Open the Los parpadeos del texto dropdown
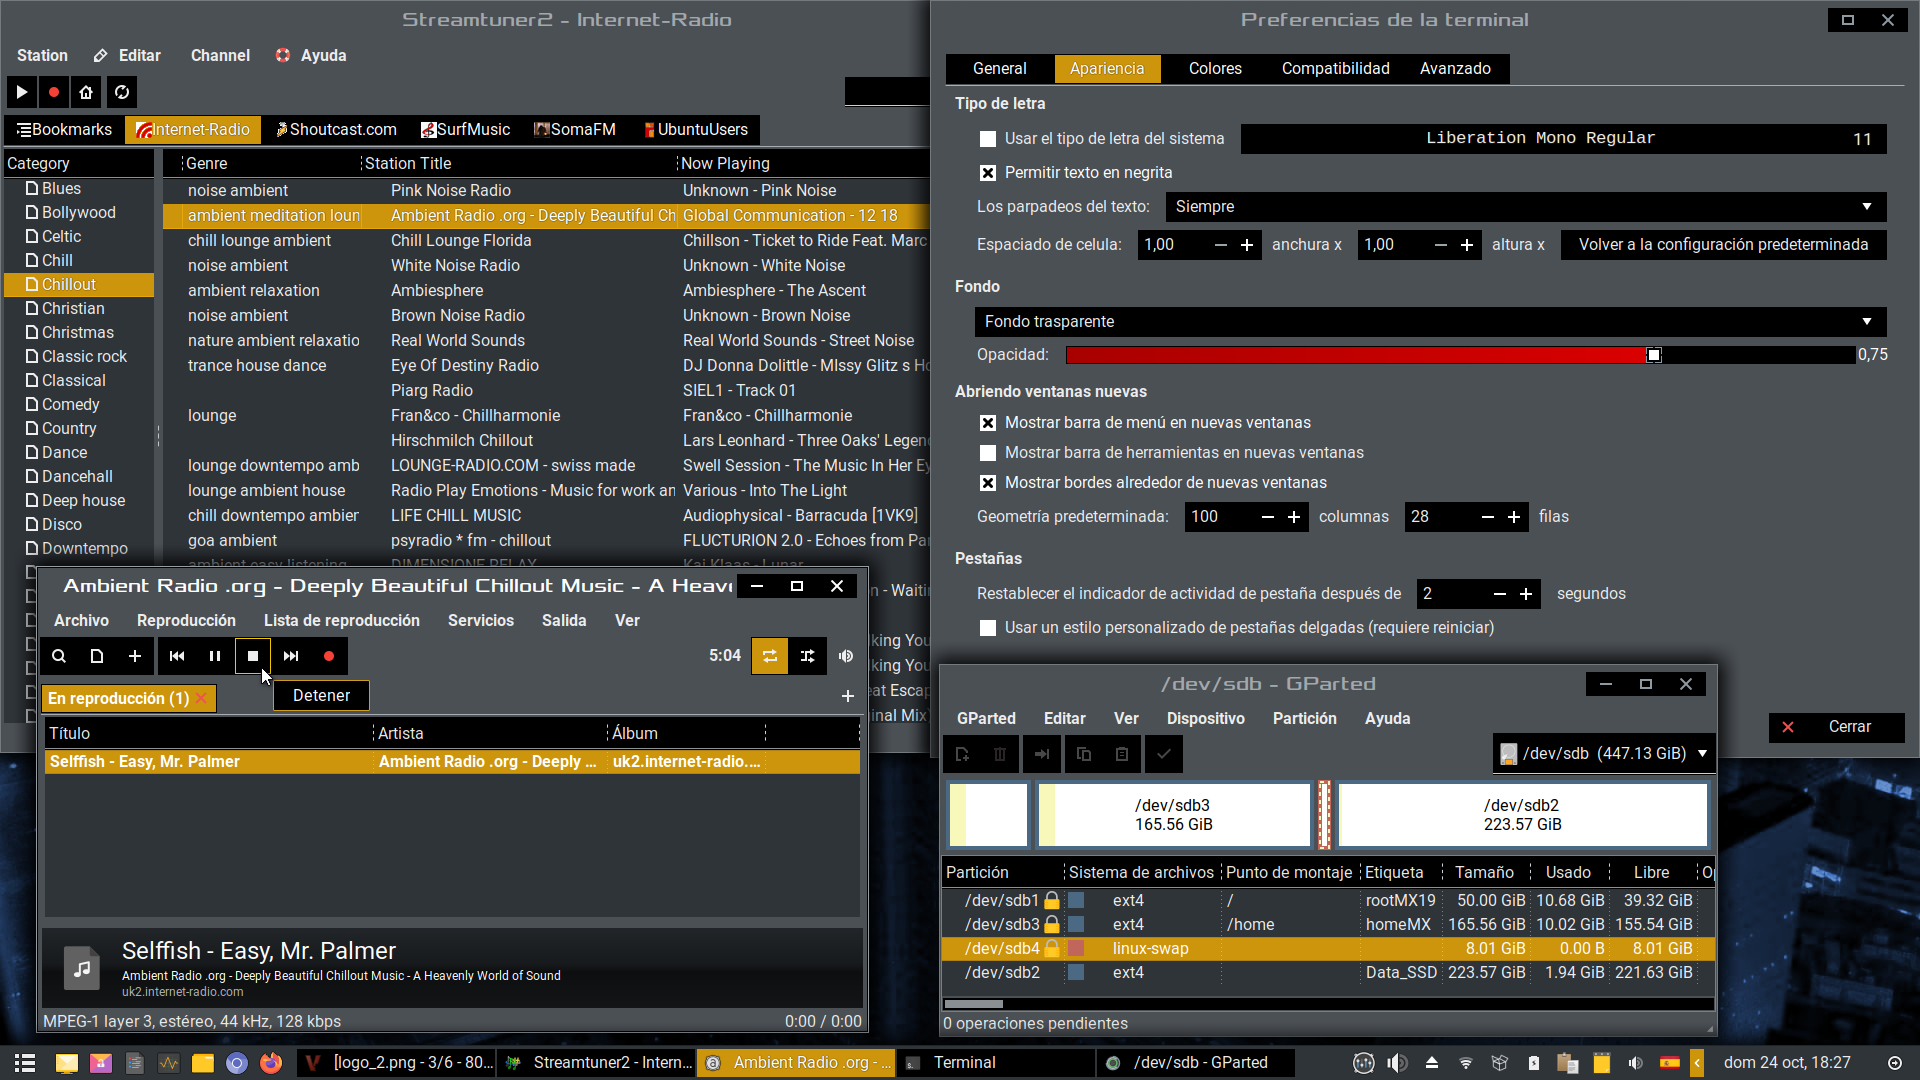 pyautogui.click(x=1526, y=207)
